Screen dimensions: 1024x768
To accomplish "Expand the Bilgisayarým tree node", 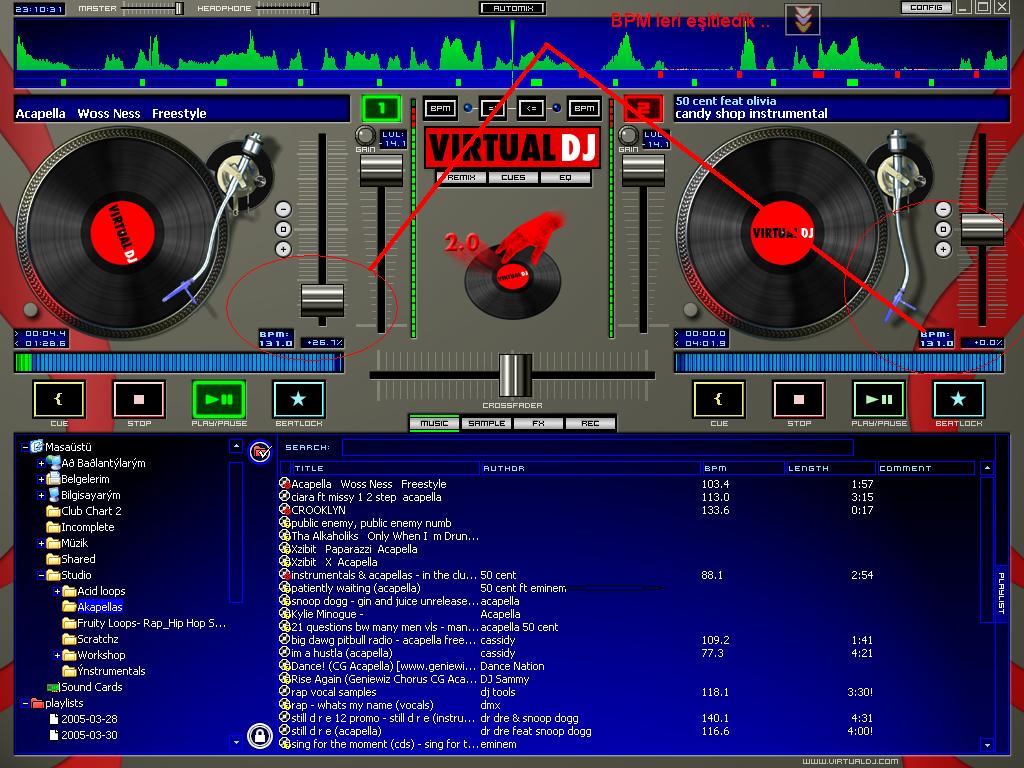I will click(x=41, y=495).
